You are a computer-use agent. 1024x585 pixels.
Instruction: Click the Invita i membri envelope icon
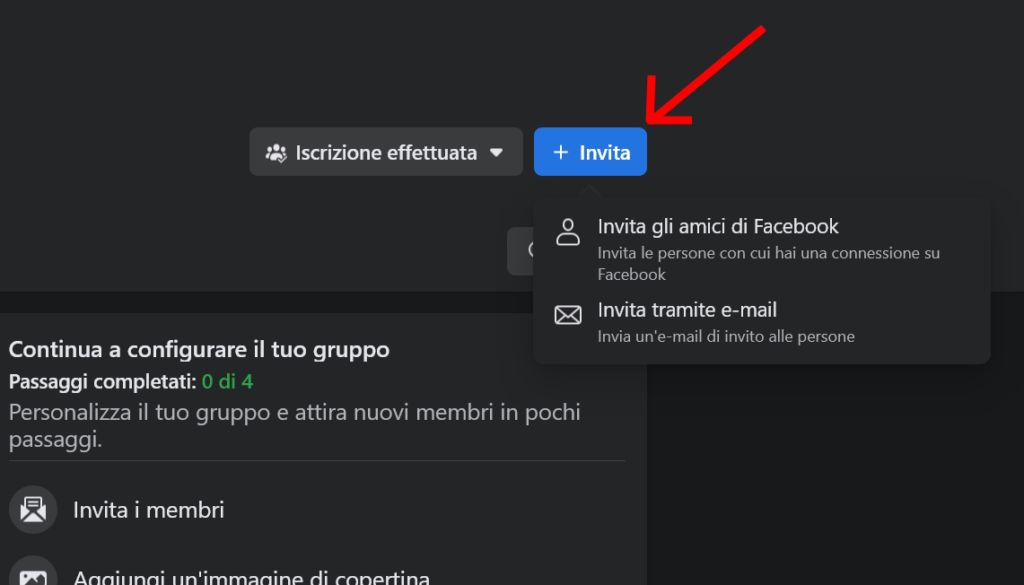click(33, 509)
